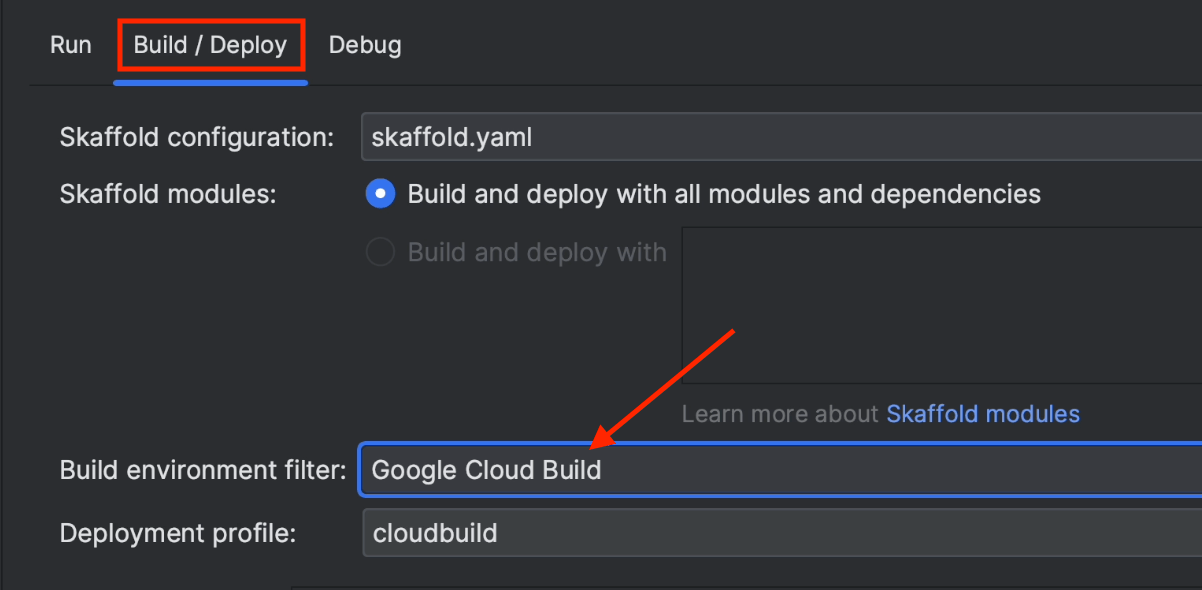Open the Build / Deploy tab

coord(210,45)
